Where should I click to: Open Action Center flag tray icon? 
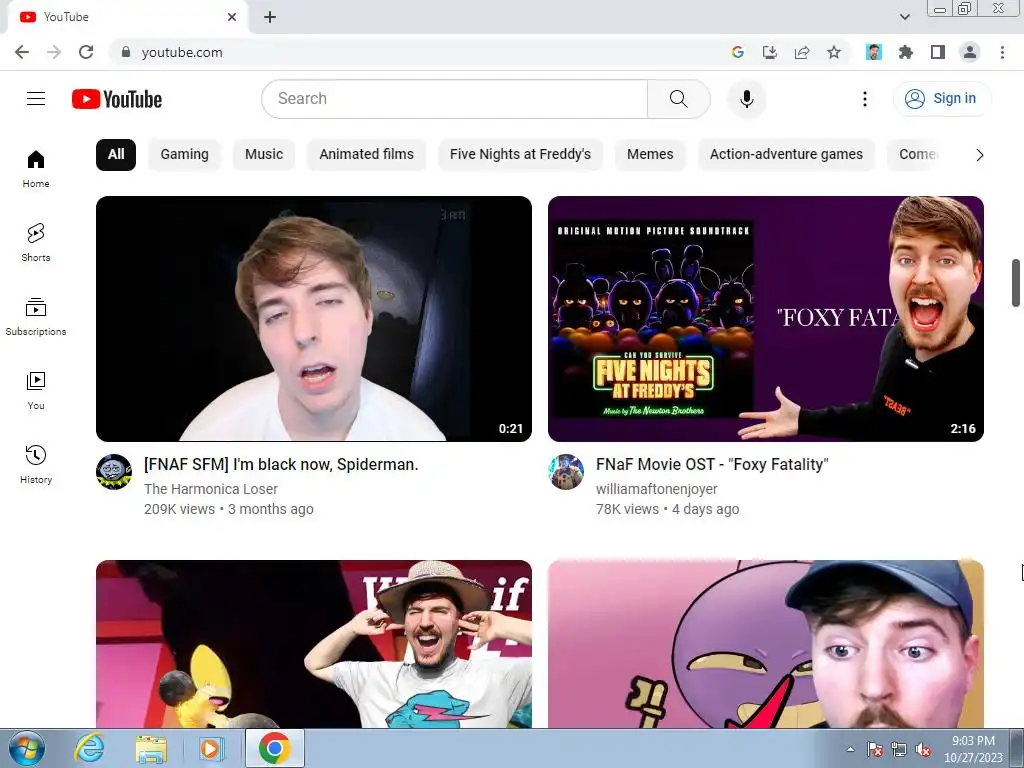coord(875,750)
